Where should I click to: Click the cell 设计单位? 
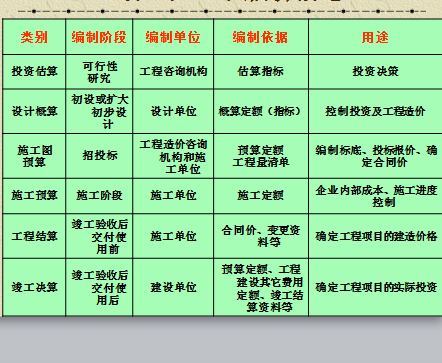[173, 111]
